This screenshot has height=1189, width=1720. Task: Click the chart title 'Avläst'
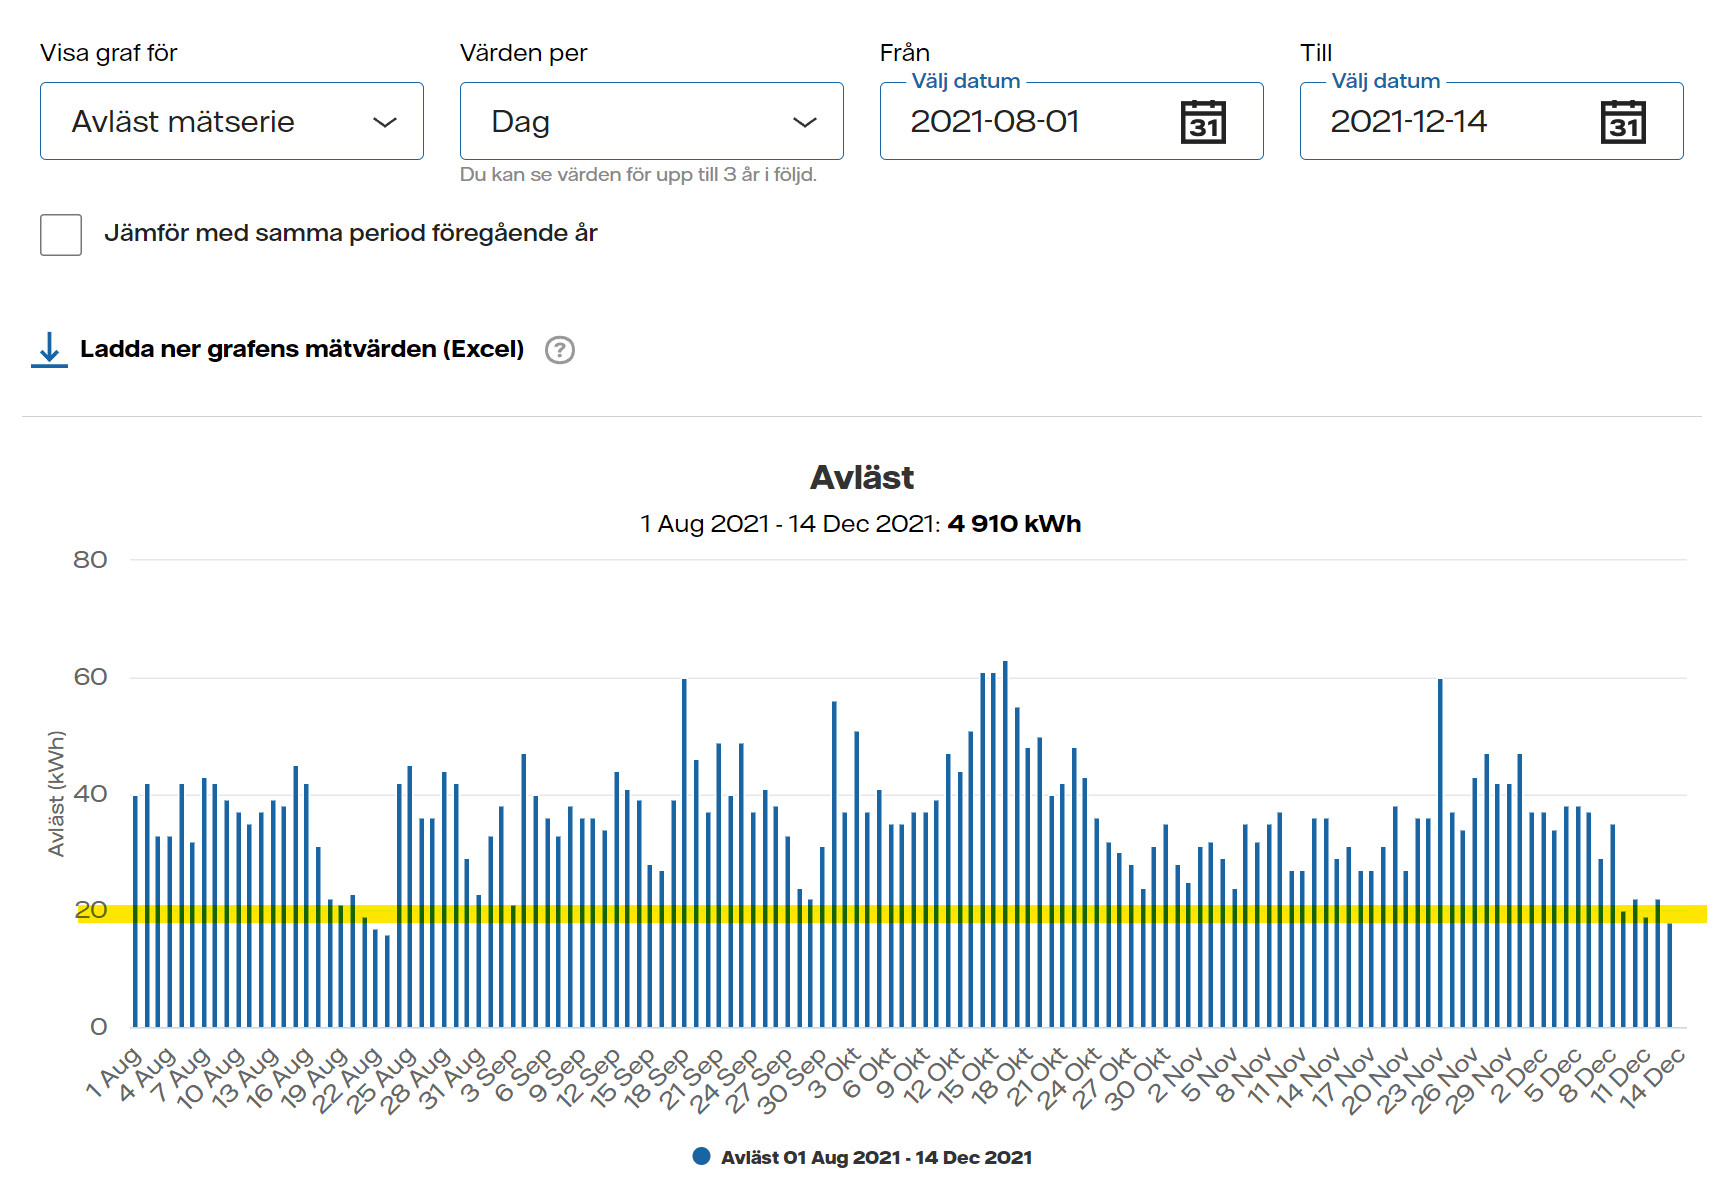(861, 477)
